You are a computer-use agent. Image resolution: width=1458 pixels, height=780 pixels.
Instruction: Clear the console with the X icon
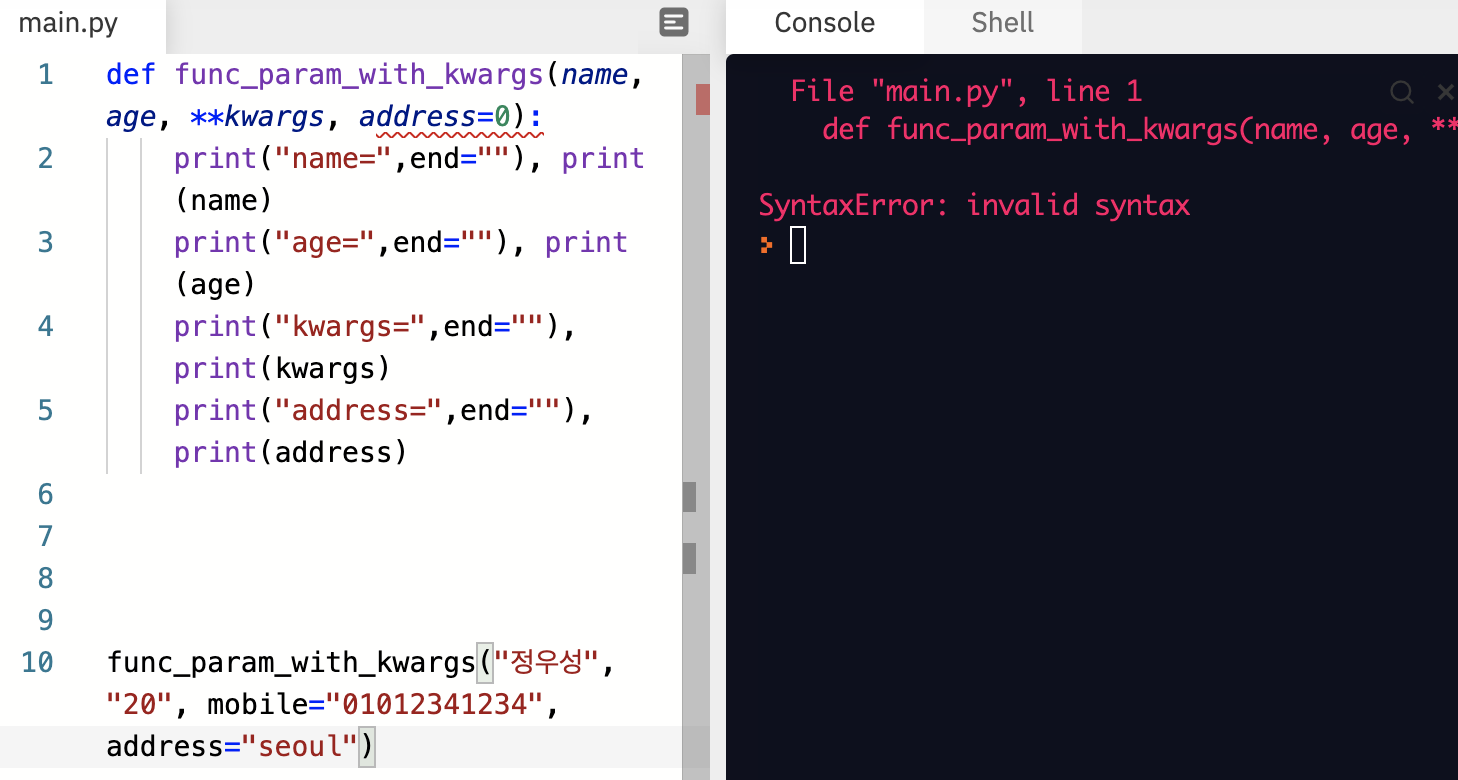click(x=1445, y=92)
